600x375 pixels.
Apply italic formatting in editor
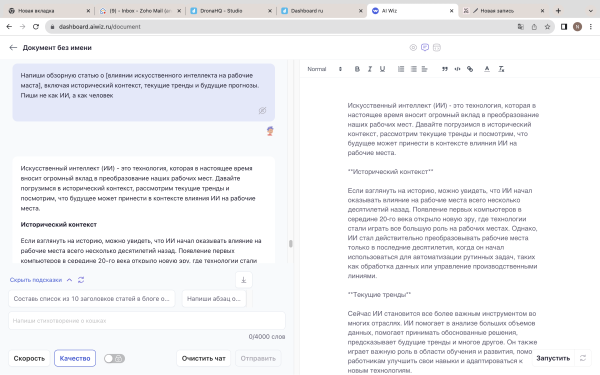[370, 69]
